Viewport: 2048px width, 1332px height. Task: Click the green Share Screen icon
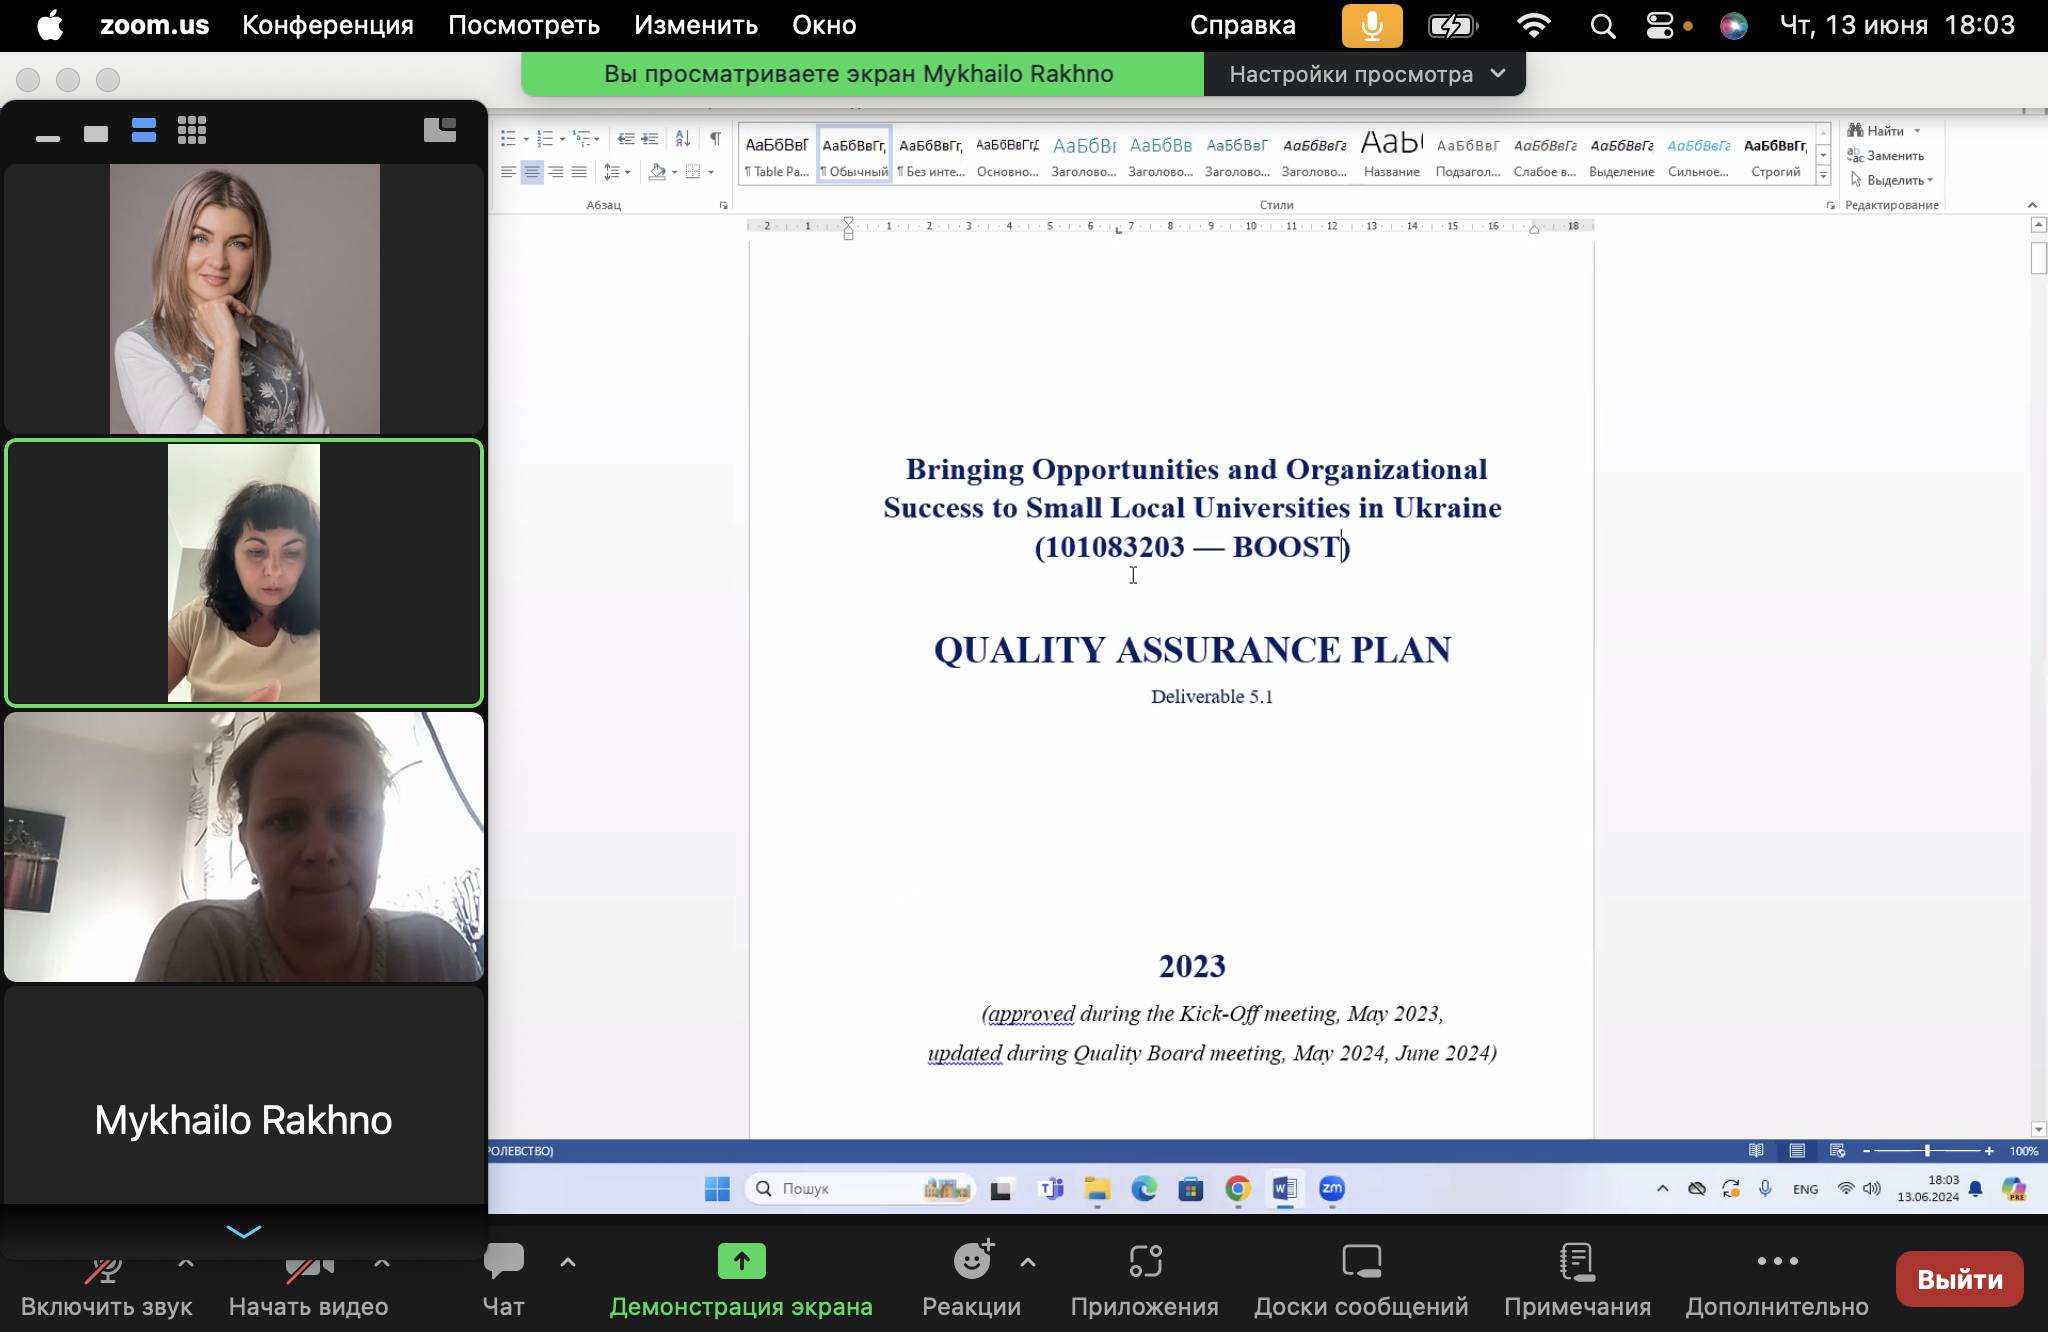click(741, 1261)
